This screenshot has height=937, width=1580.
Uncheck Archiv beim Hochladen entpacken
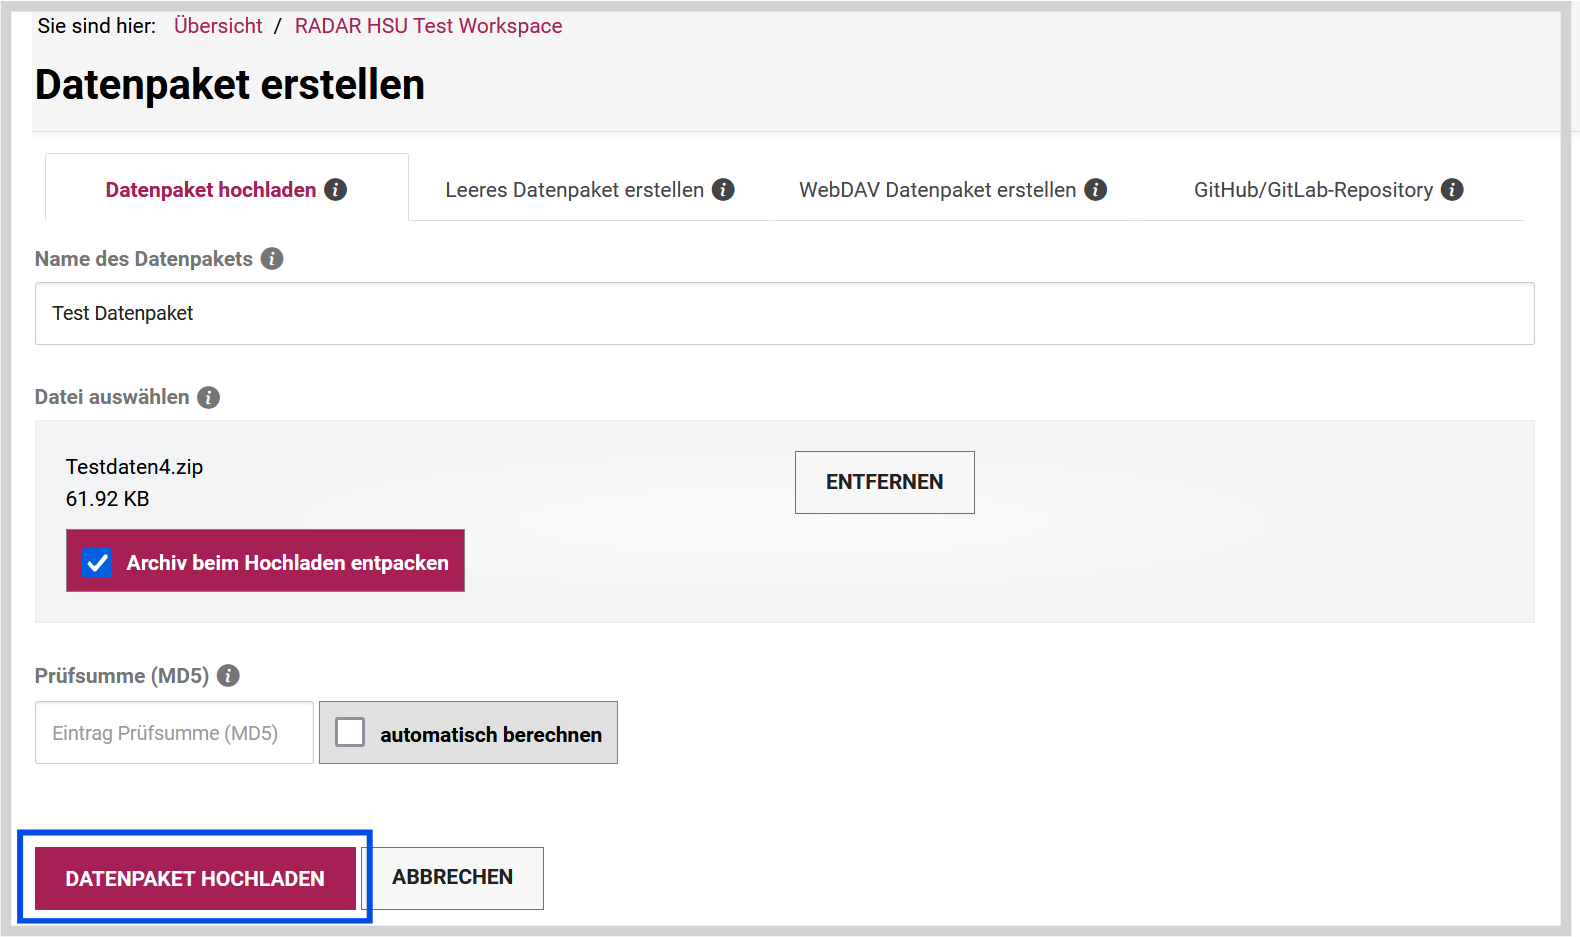[x=97, y=562]
